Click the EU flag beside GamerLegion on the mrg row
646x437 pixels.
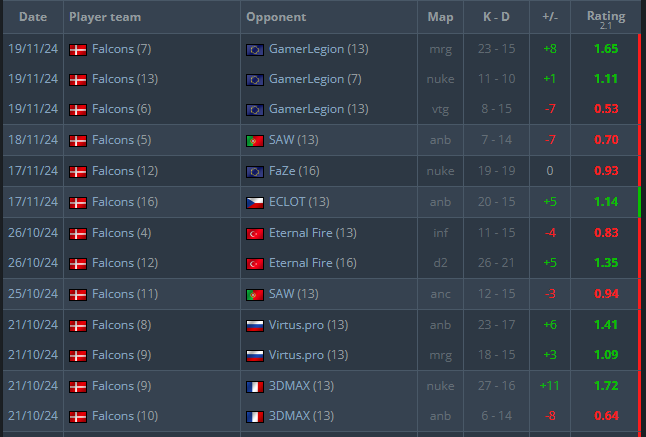[254, 48]
